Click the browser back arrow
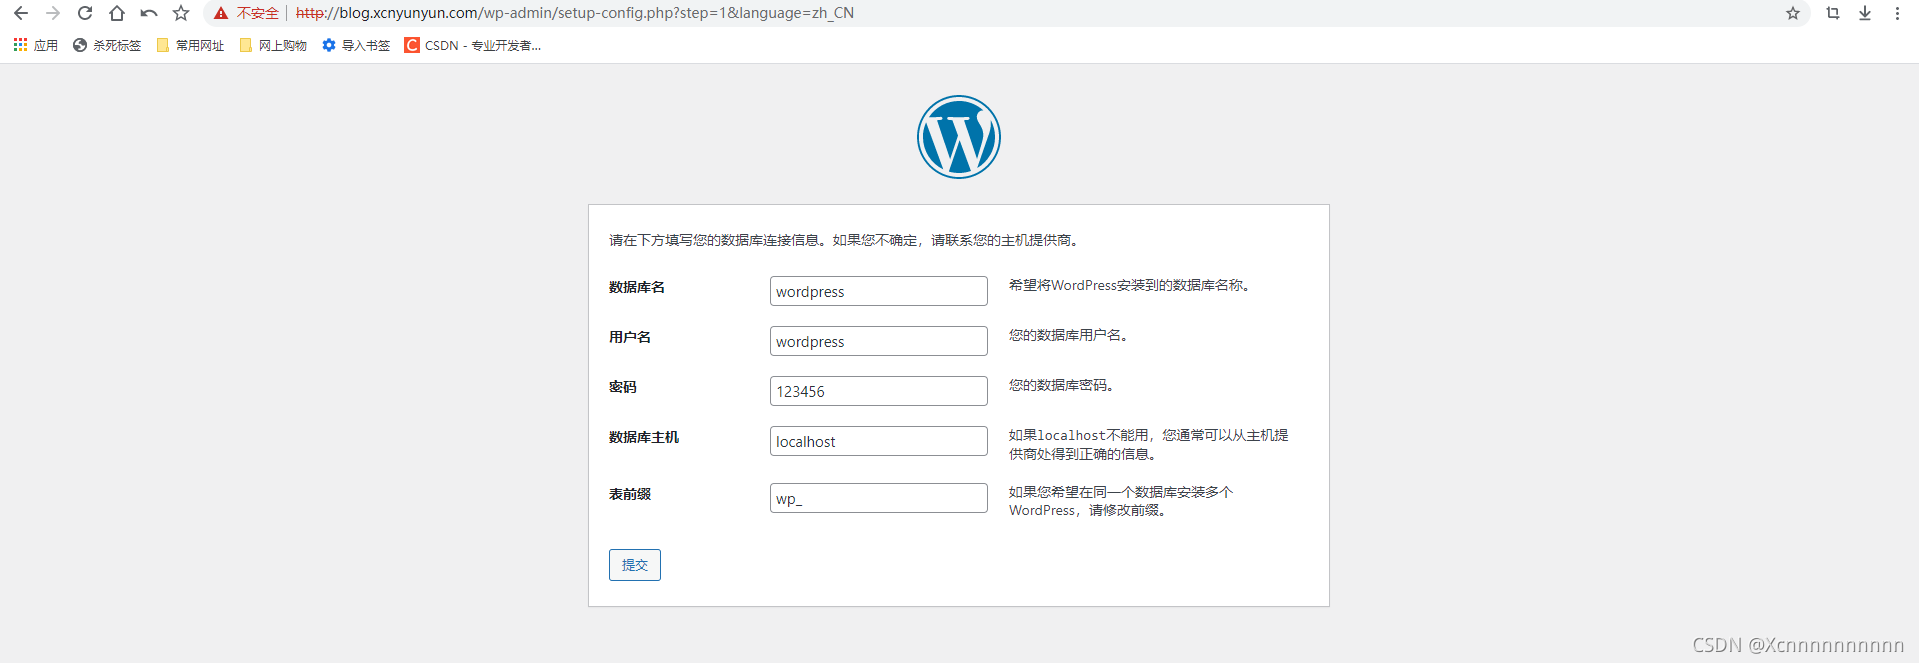Screen dimensions: 1919x663 tap(21, 13)
